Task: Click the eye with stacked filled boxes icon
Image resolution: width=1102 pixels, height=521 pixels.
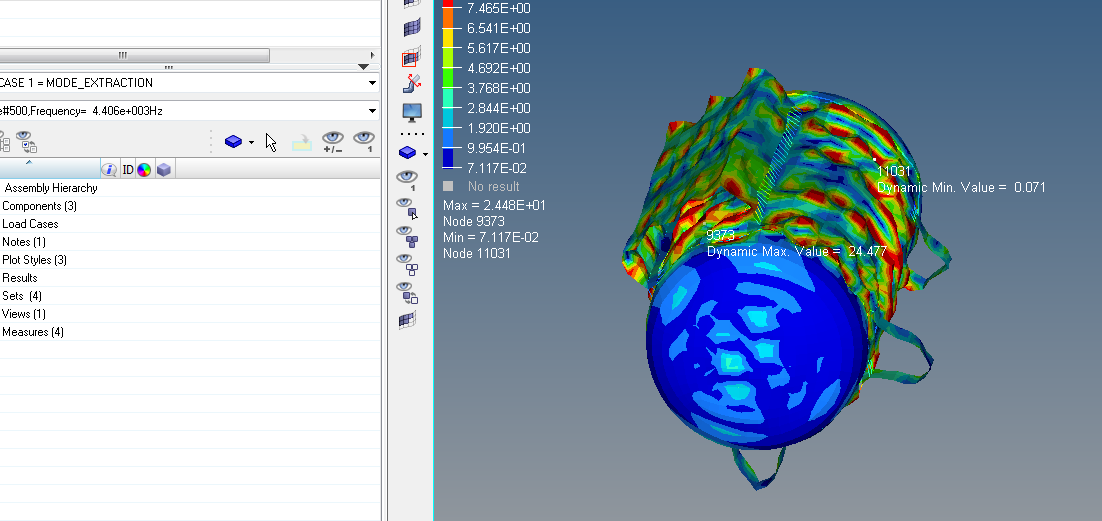Action: click(407, 235)
